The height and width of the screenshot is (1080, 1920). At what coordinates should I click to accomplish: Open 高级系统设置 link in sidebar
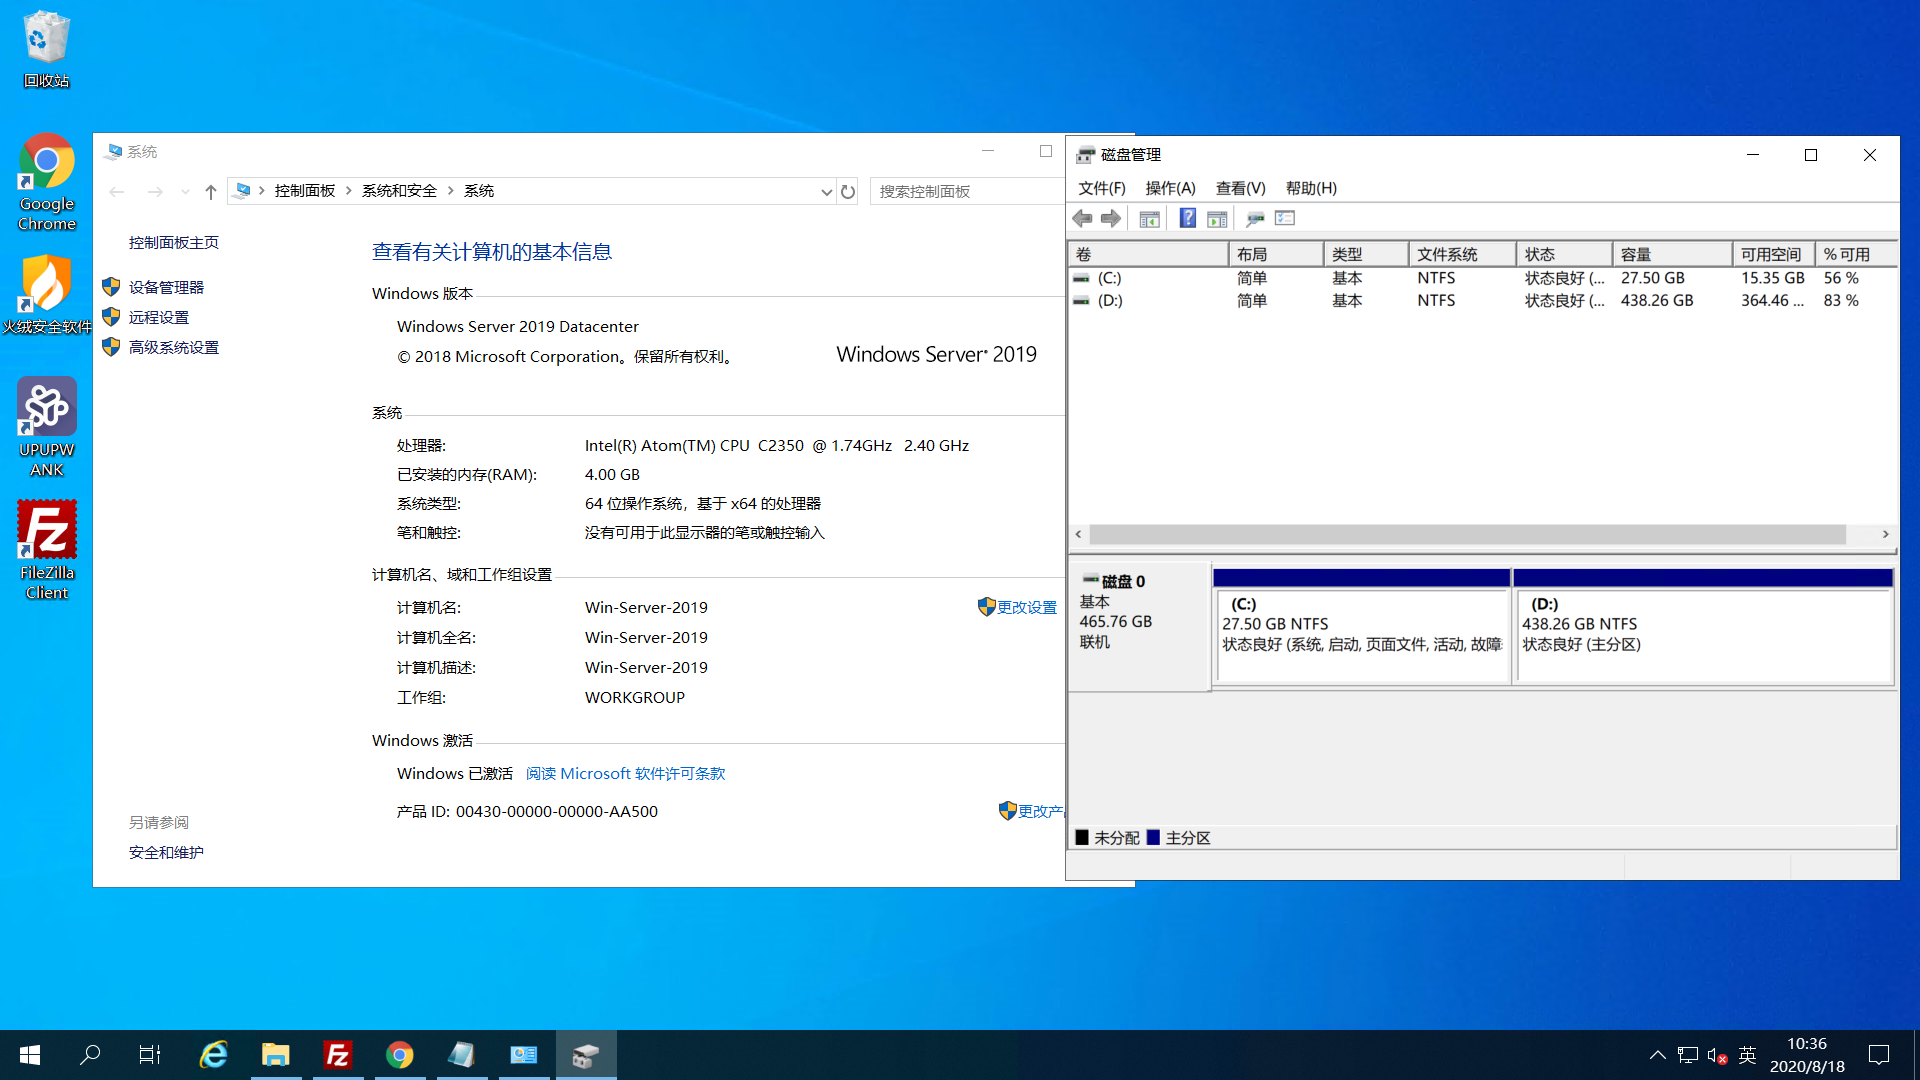click(x=173, y=347)
